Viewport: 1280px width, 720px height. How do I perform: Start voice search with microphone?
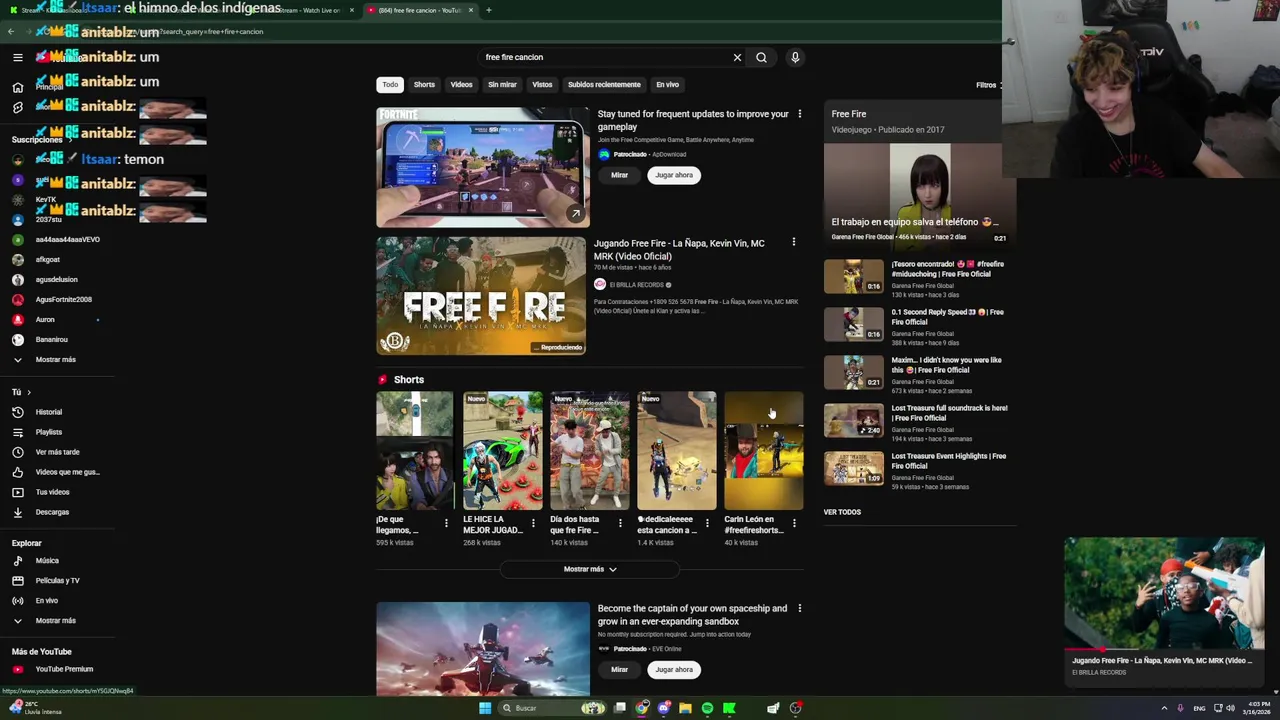point(795,57)
